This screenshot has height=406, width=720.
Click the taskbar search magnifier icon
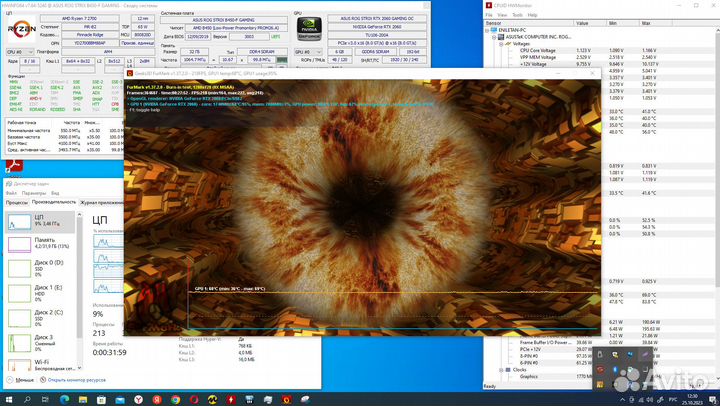tap(31, 397)
